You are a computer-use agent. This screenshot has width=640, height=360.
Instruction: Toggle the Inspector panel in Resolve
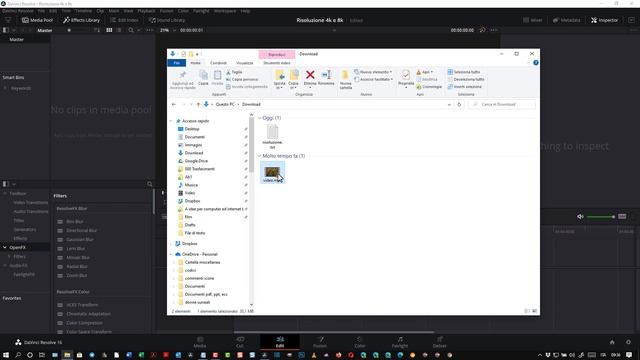pyautogui.click(x=604, y=20)
